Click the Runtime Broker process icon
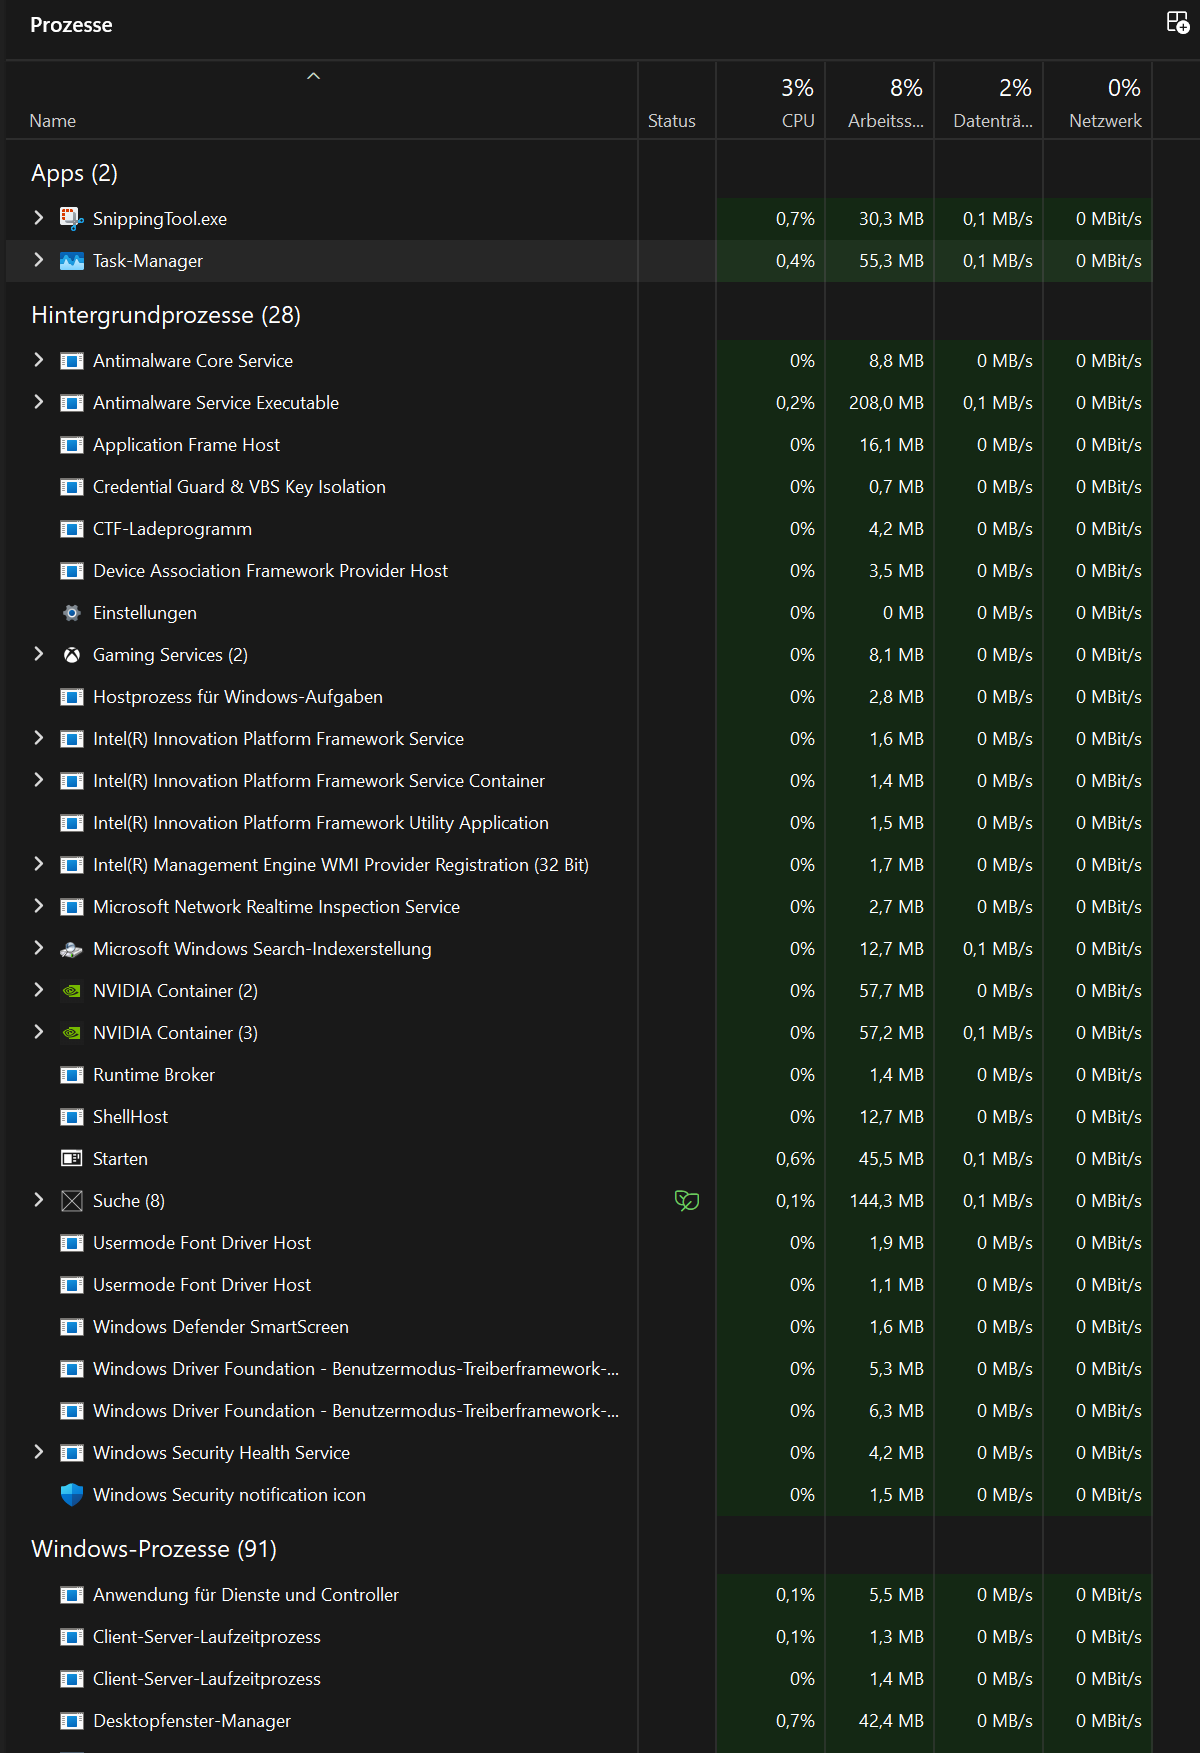Viewport: 1200px width, 1753px height. click(71, 1075)
